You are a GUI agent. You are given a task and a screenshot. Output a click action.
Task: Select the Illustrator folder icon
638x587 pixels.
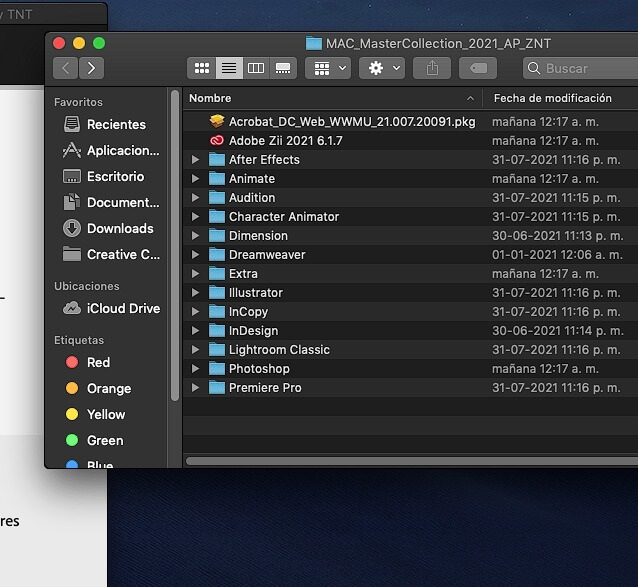217,292
